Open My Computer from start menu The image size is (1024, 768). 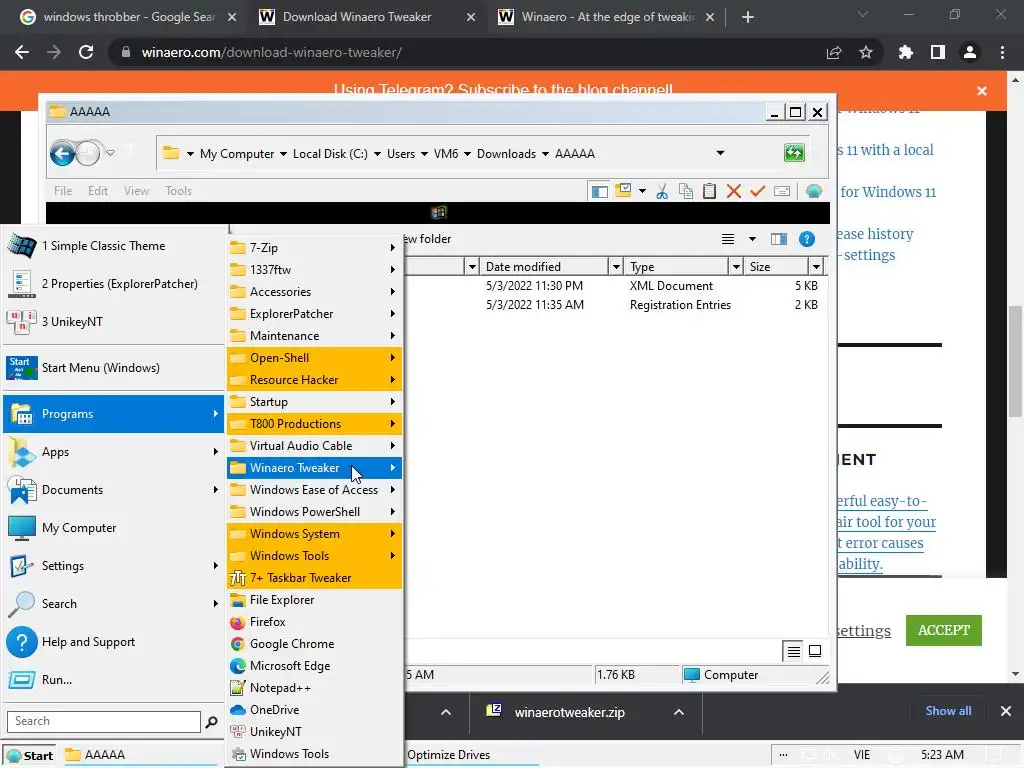tap(114, 528)
